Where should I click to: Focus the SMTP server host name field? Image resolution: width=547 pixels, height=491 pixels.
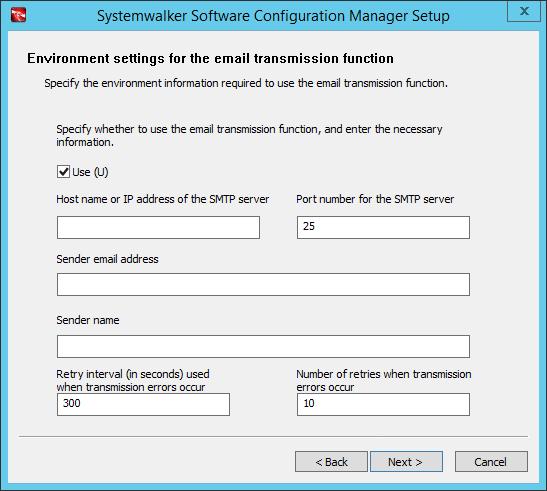coord(158,228)
